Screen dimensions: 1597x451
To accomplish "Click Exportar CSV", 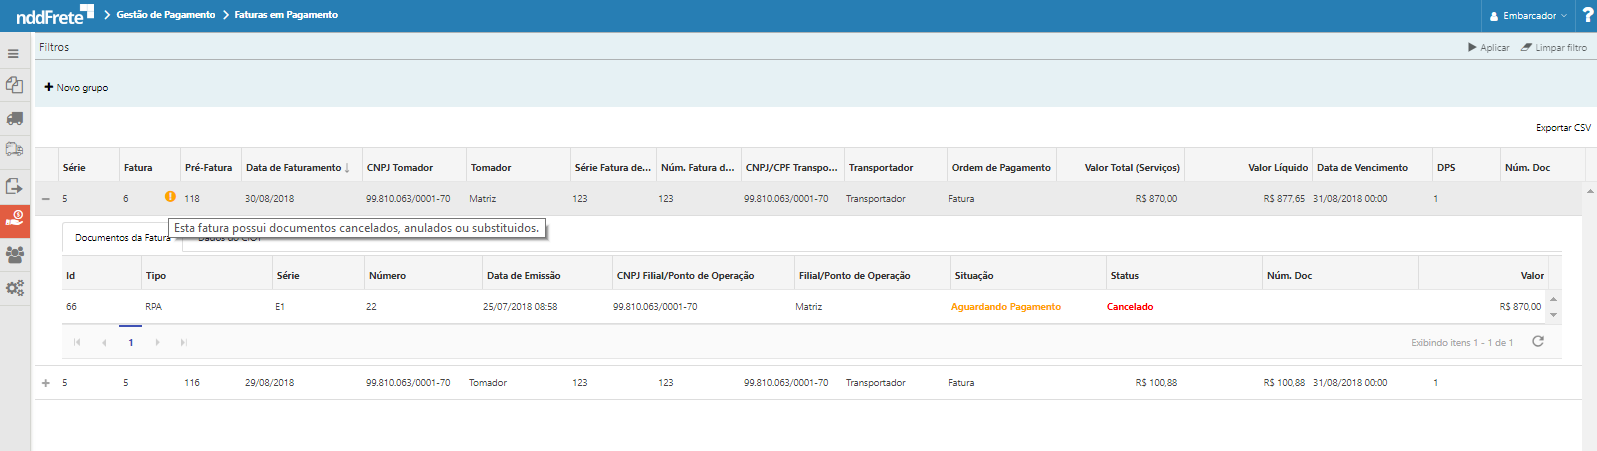I will [x=1562, y=128].
